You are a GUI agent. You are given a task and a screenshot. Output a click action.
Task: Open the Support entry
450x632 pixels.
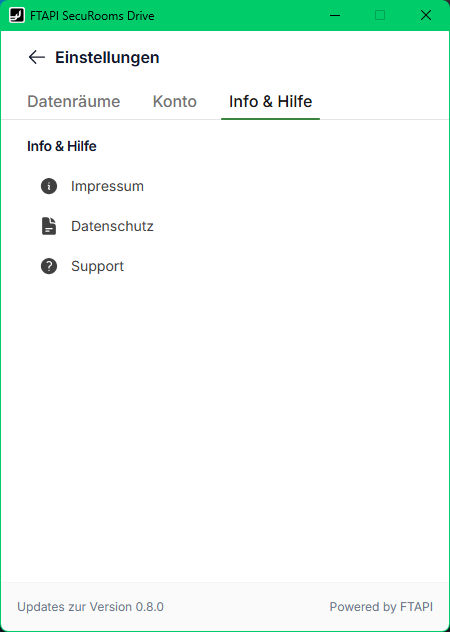[97, 266]
